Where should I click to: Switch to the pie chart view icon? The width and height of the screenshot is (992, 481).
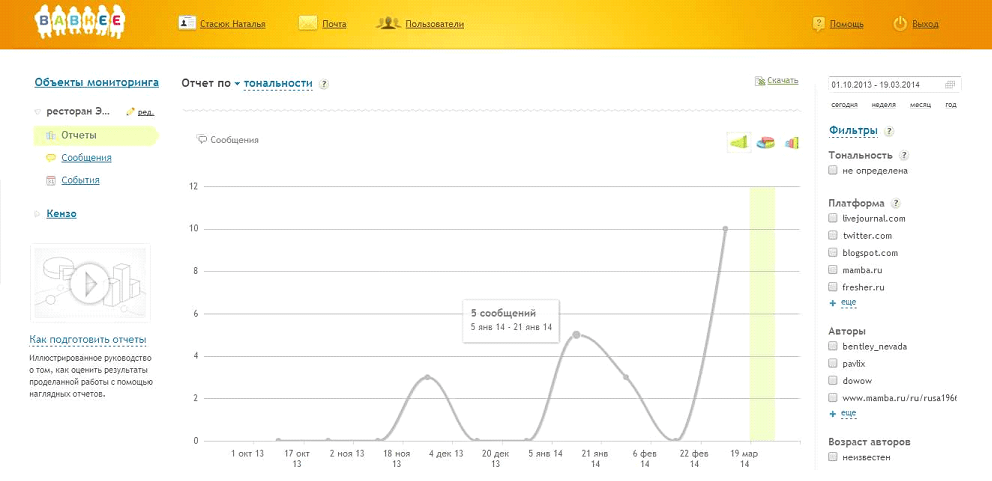tap(765, 143)
